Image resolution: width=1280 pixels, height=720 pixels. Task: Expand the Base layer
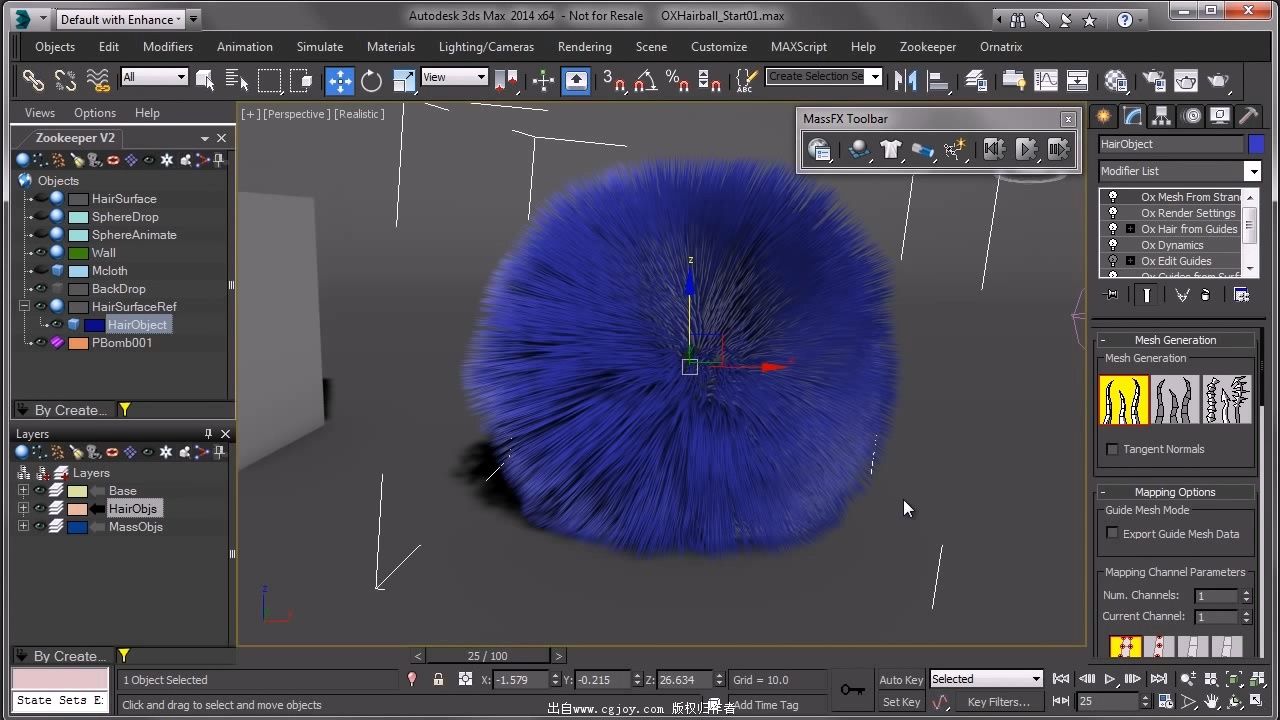[x=23, y=491]
